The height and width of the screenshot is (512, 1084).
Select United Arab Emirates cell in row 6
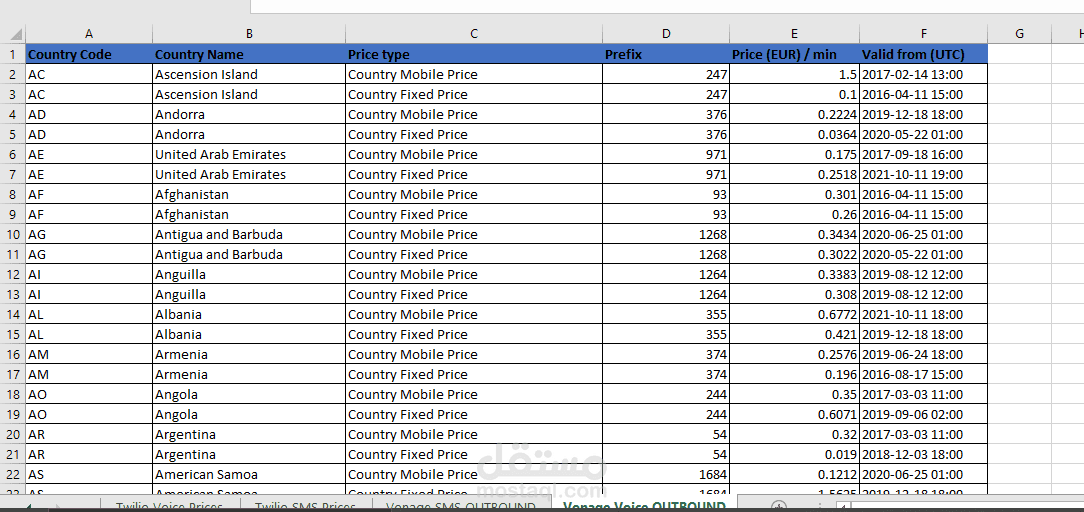tap(249, 154)
